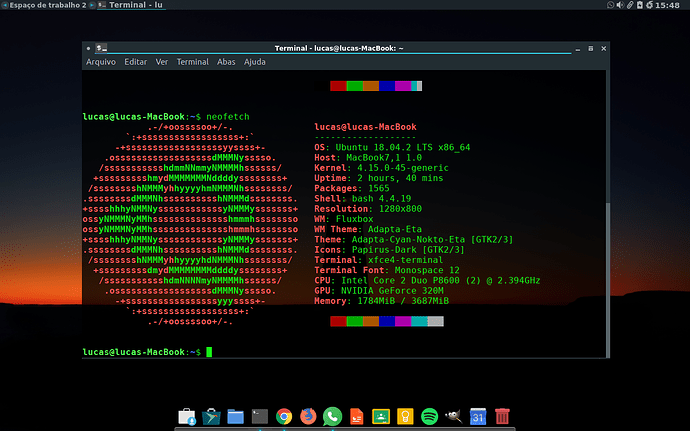Open the Ver menu
Viewport: 690px width, 431px height.
pos(161,62)
